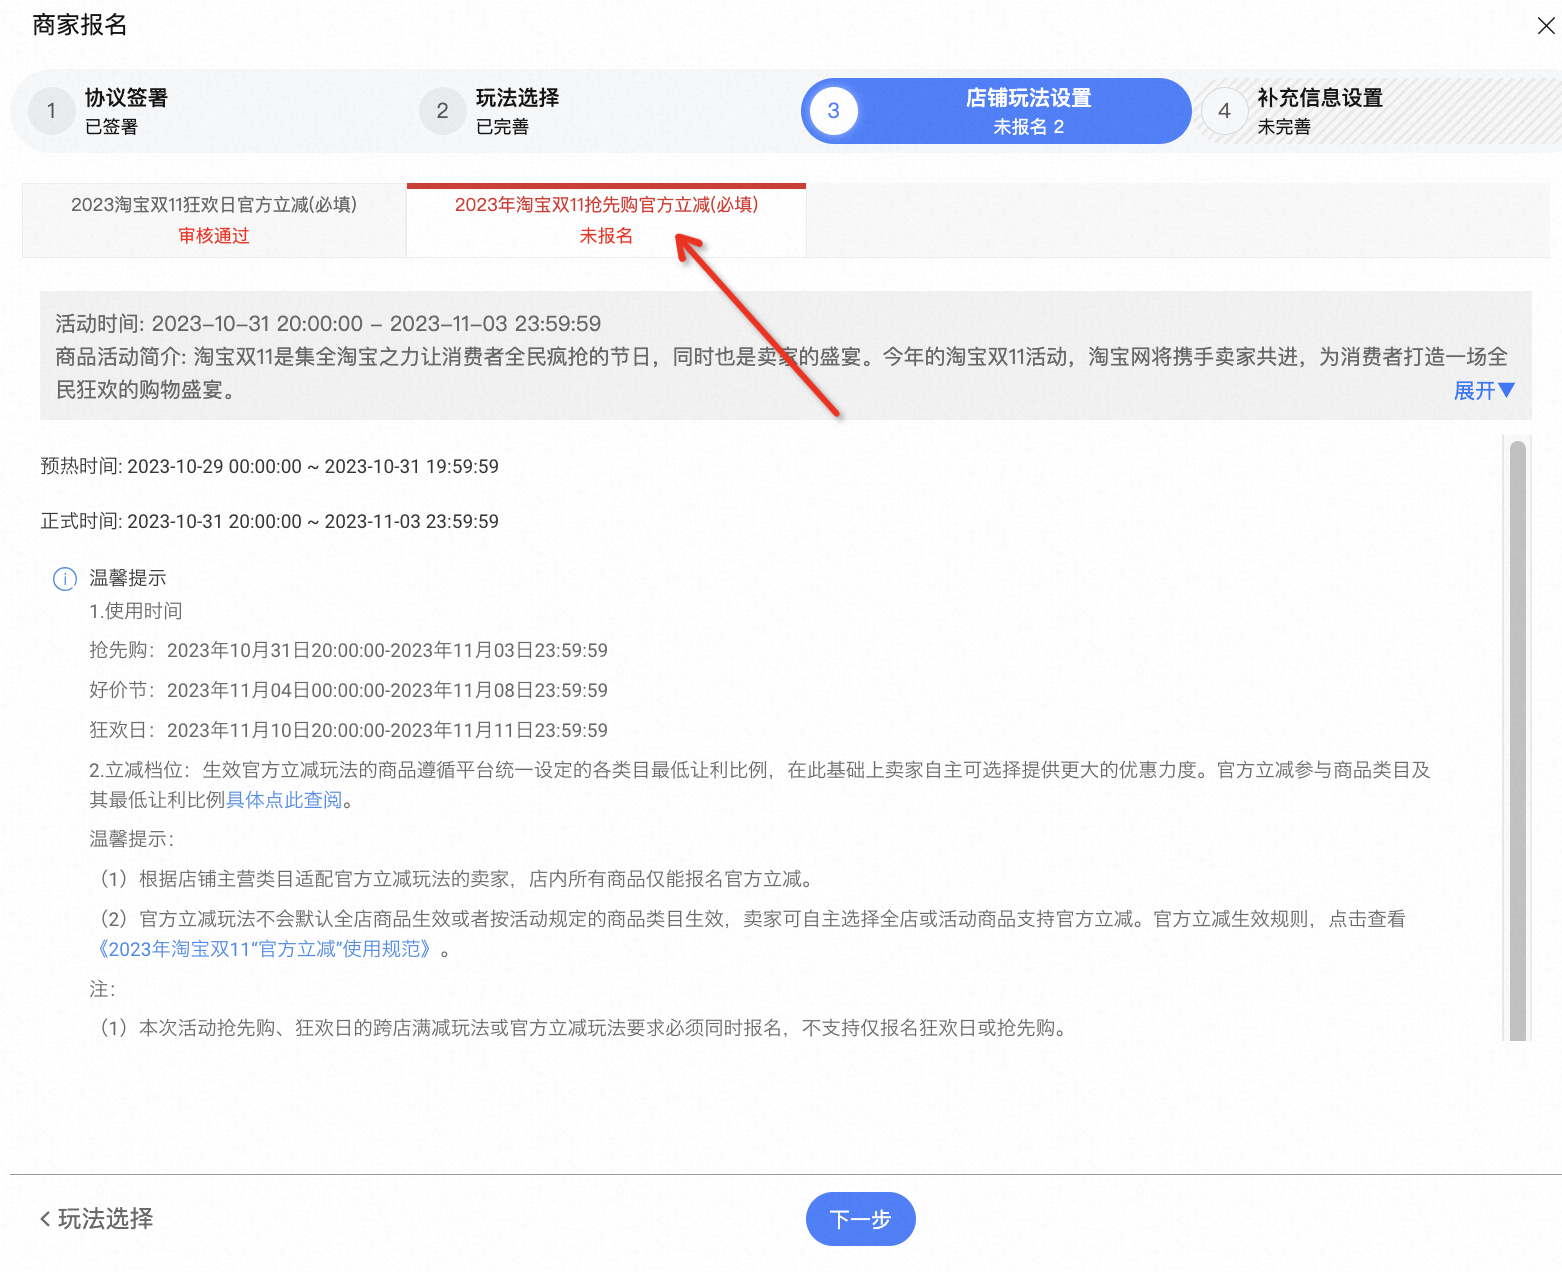This screenshot has height=1272, width=1562.
Task: Go to the 玩法选择 step label in the progress bar
Action: pos(517,98)
